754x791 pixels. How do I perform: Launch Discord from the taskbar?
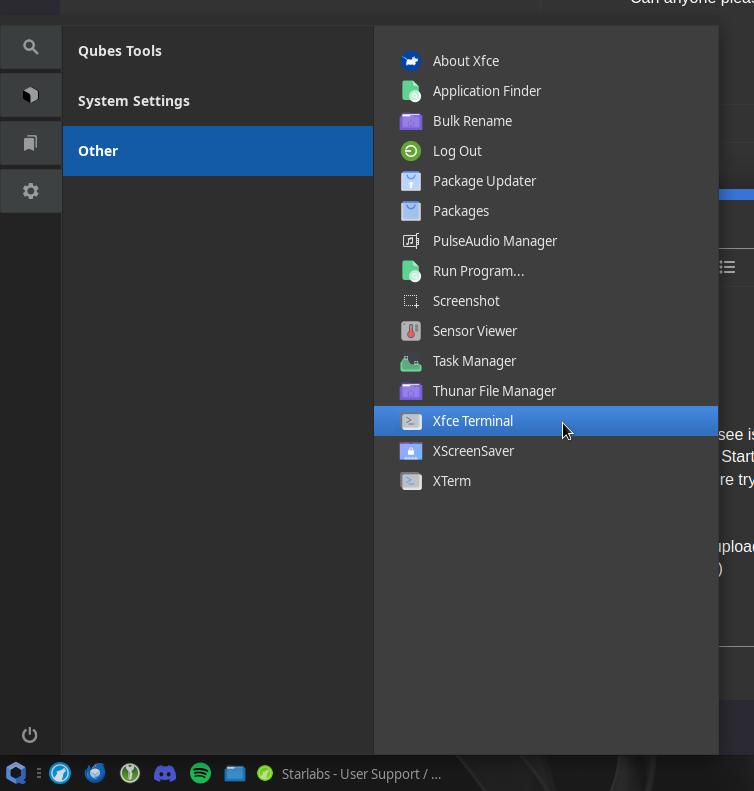tap(165, 773)
